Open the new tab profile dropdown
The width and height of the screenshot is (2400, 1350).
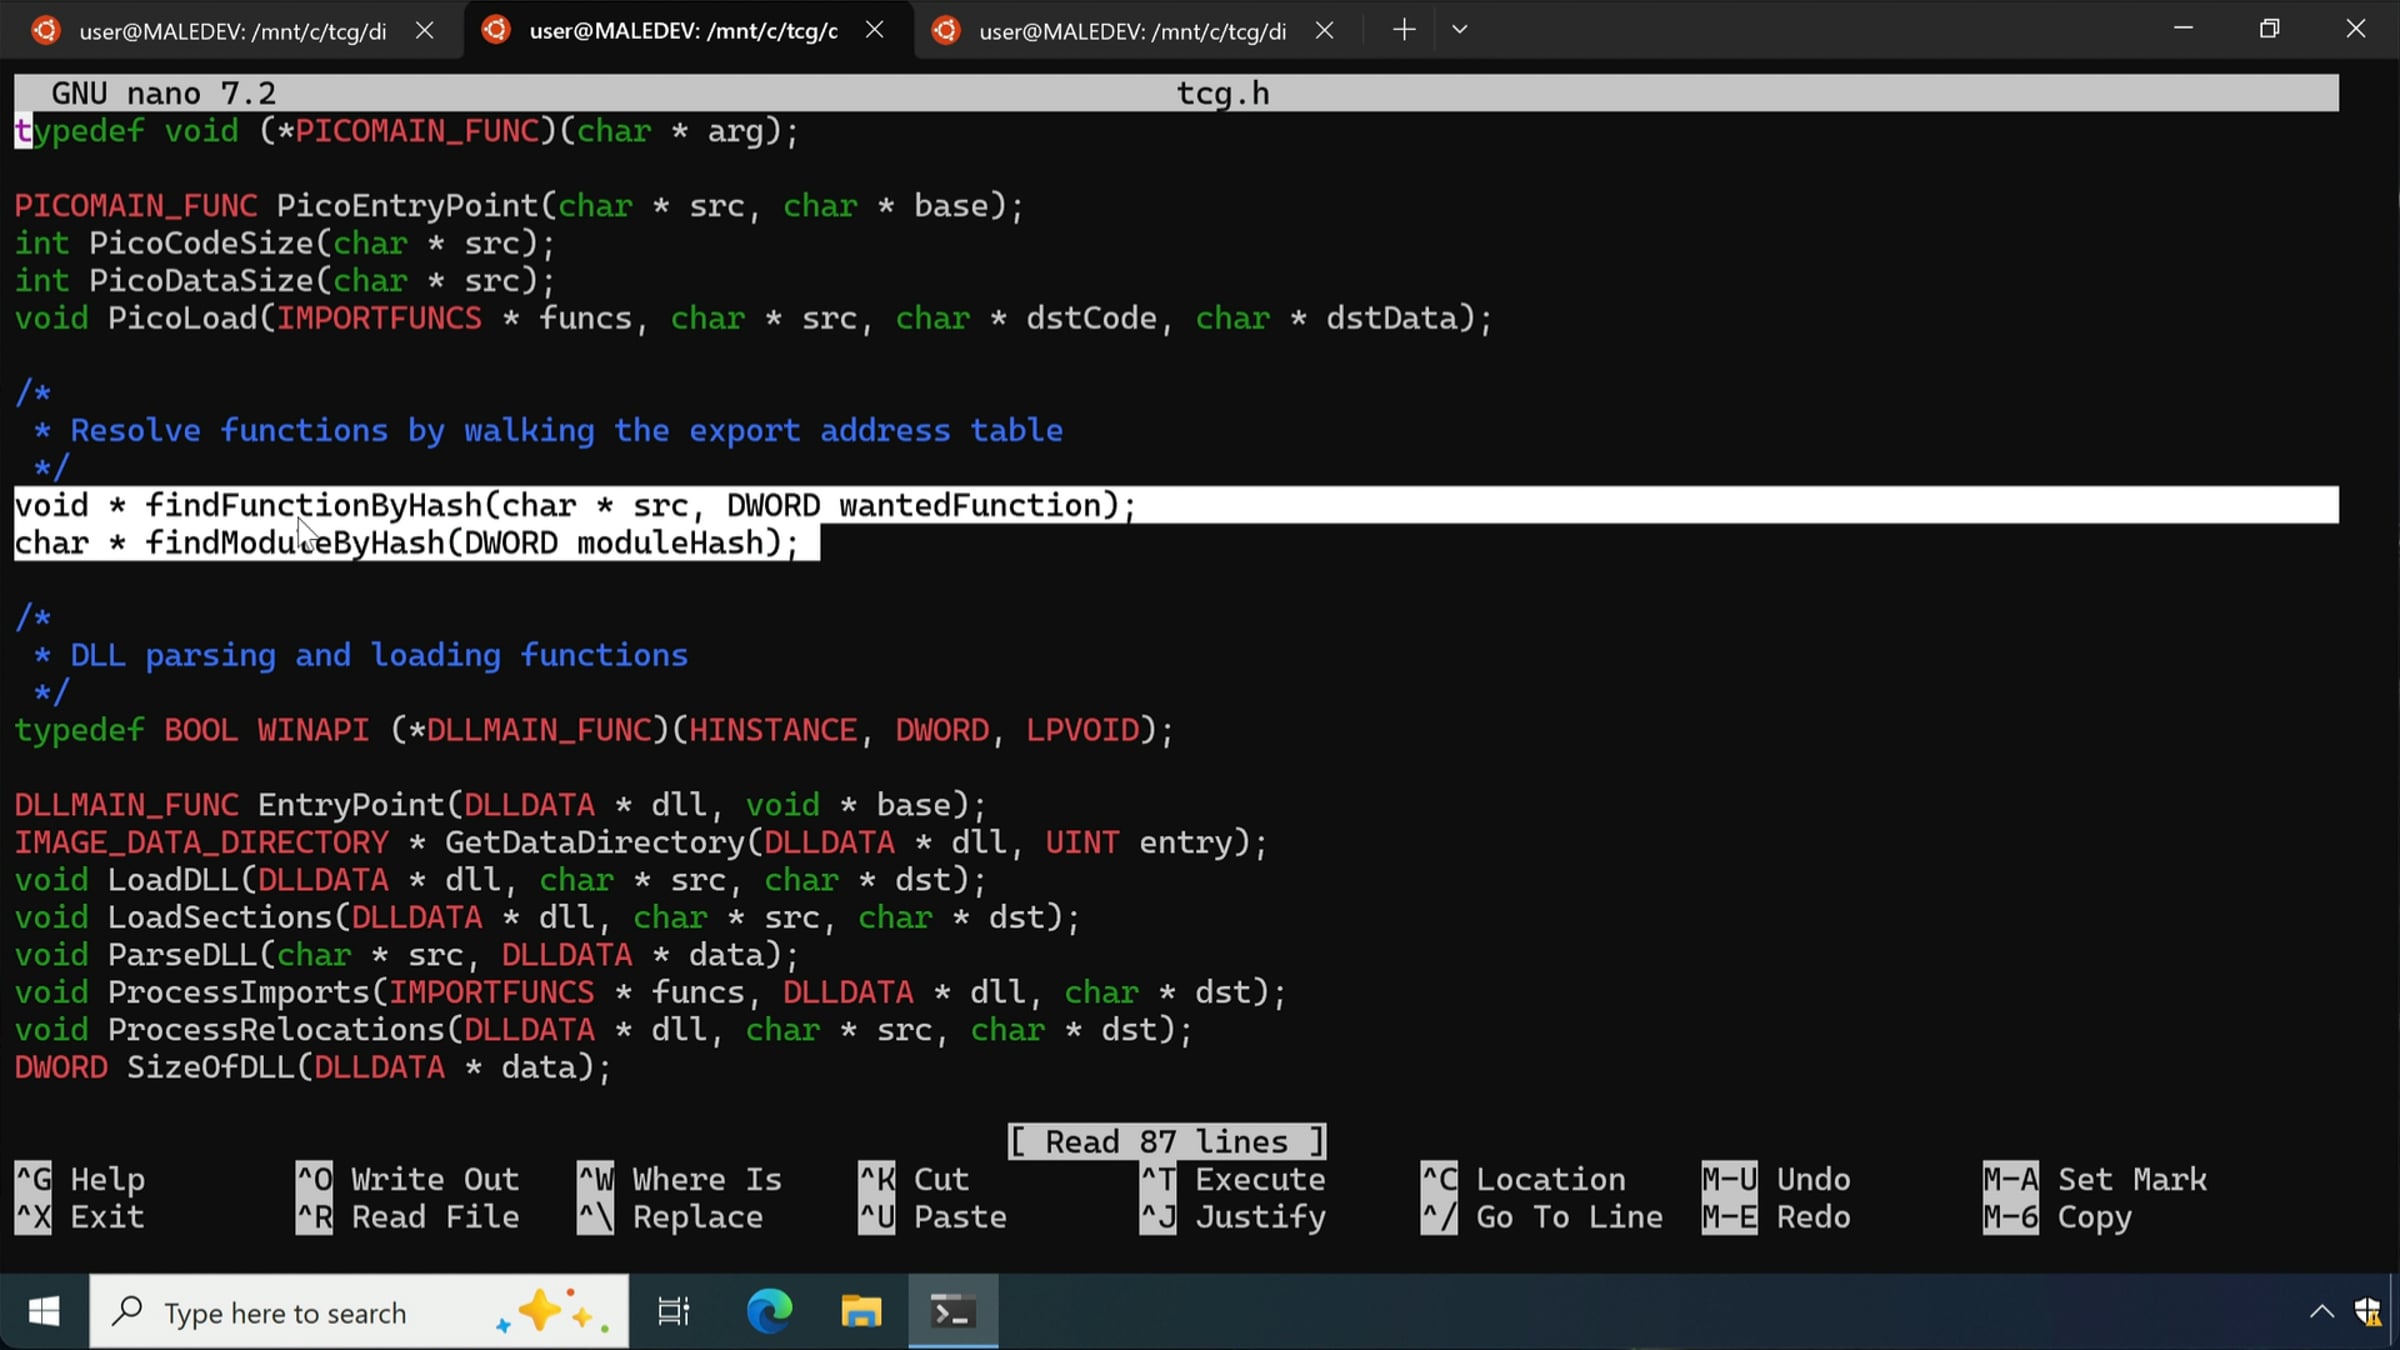(x=1460, y=30)
